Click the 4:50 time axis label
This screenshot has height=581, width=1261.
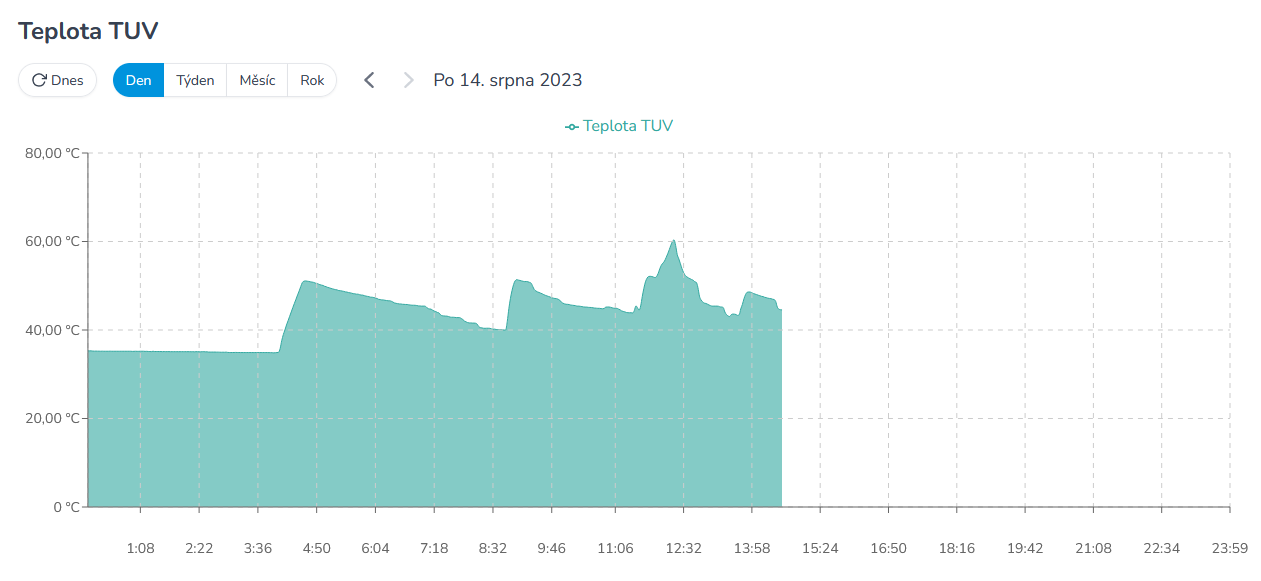coord(316,548)
